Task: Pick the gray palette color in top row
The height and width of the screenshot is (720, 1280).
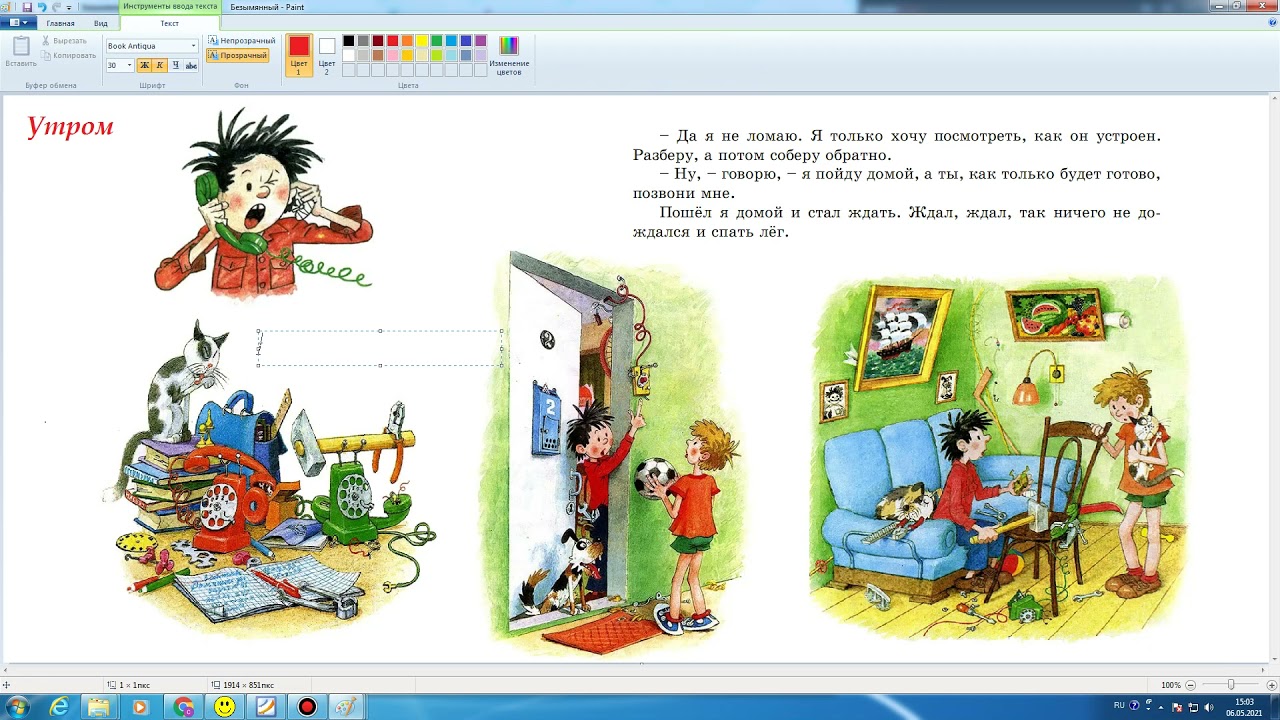Action: click(363, 41)
